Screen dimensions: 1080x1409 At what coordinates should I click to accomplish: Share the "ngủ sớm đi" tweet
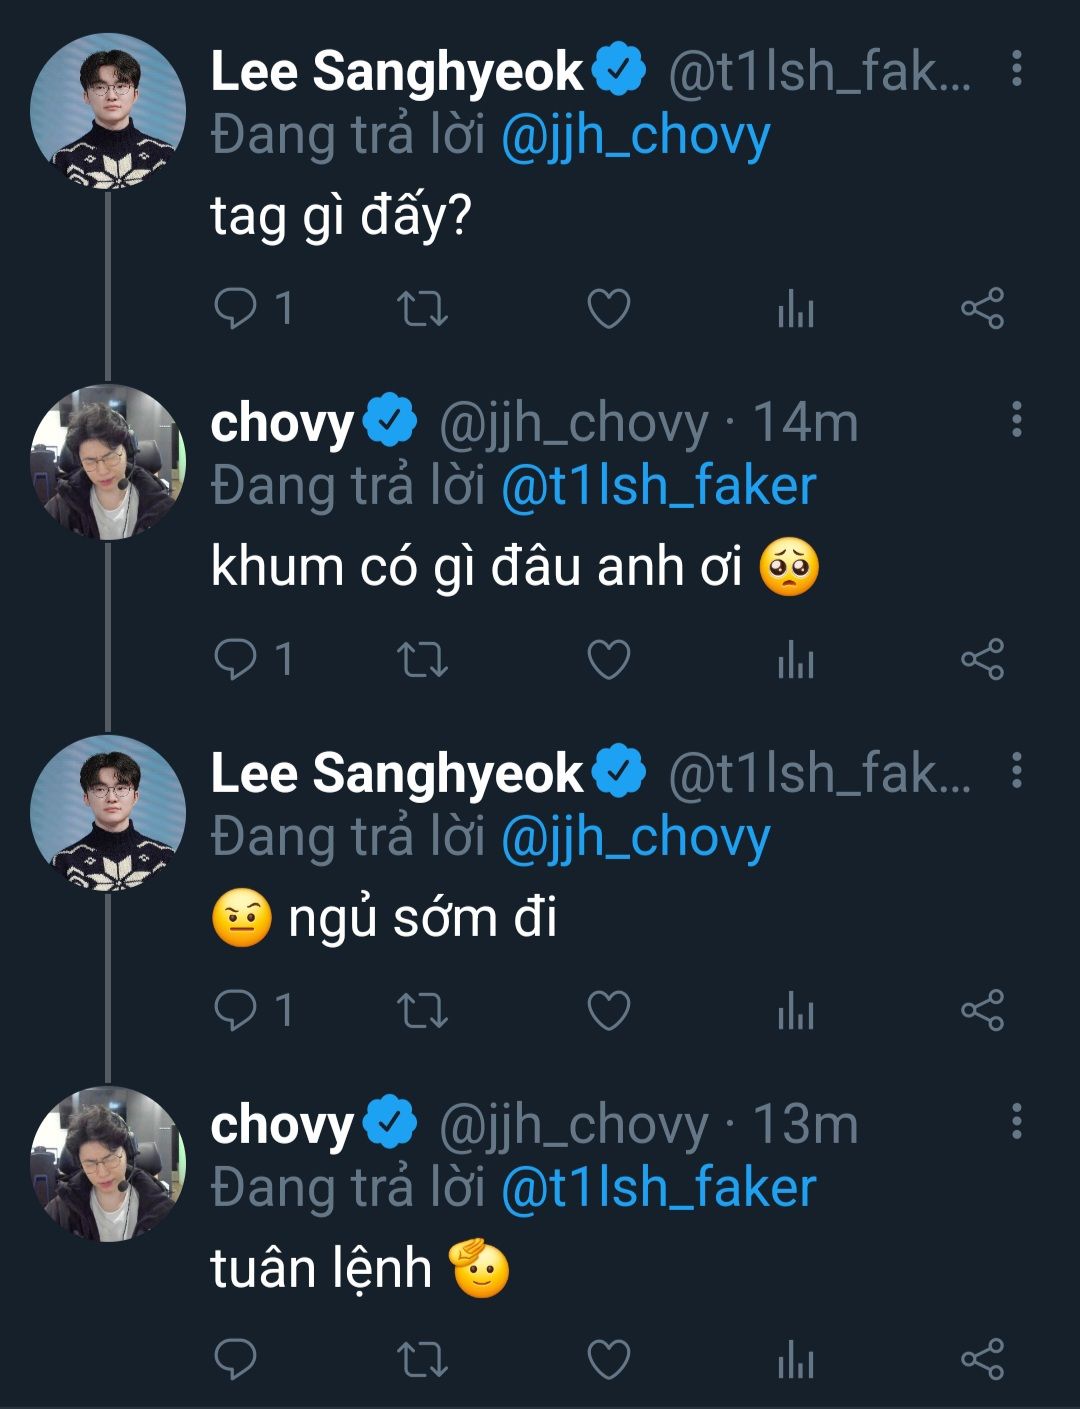[982, 1011]
